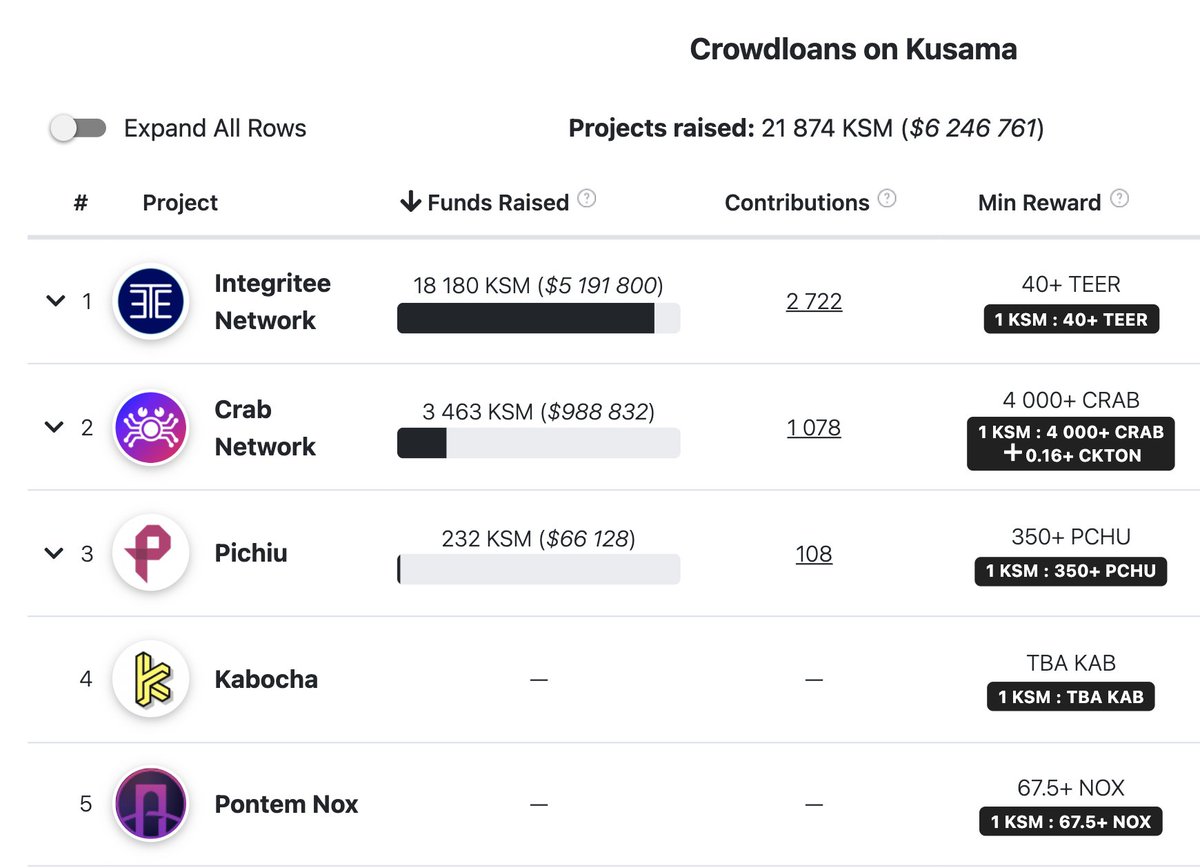Expand the Crab Network row chevron
The height and width of the screenshot is (868, 1200).
(55, 427)
